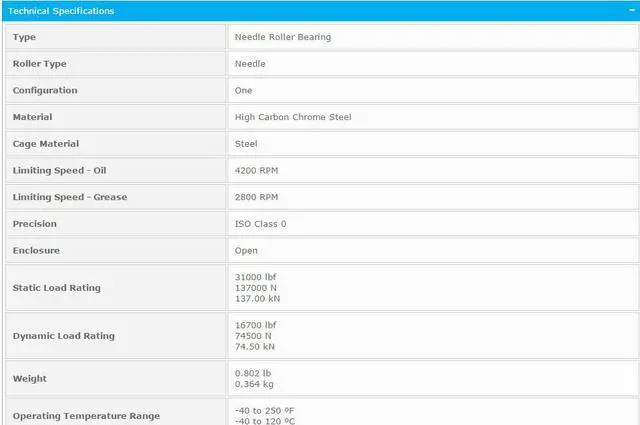The image size is (640, 425).
Task: Select the Static Load Rating label
Action: pos(56,288)
